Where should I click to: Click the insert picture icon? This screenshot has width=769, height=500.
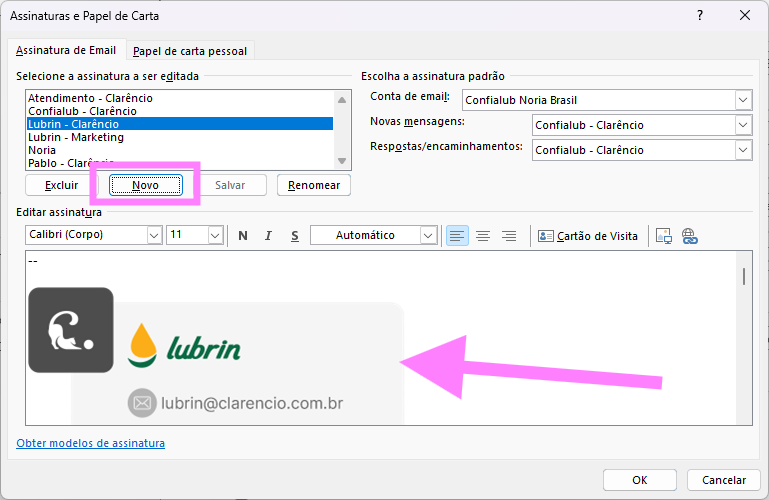[x=664, y=236]
